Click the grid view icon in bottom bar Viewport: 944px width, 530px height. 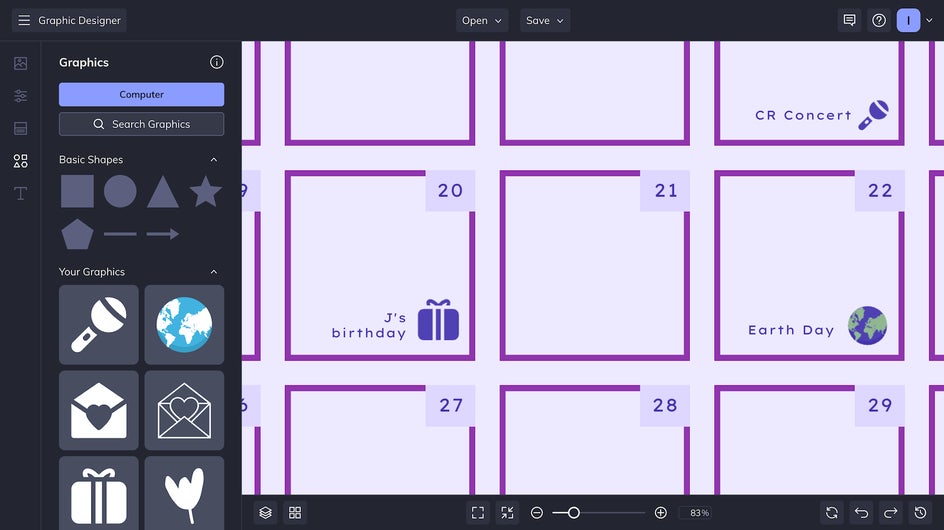point(295,513)
